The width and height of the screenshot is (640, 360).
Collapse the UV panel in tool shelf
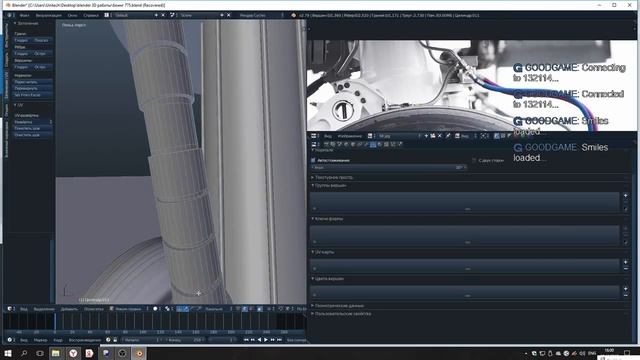[x=19, y=105]
